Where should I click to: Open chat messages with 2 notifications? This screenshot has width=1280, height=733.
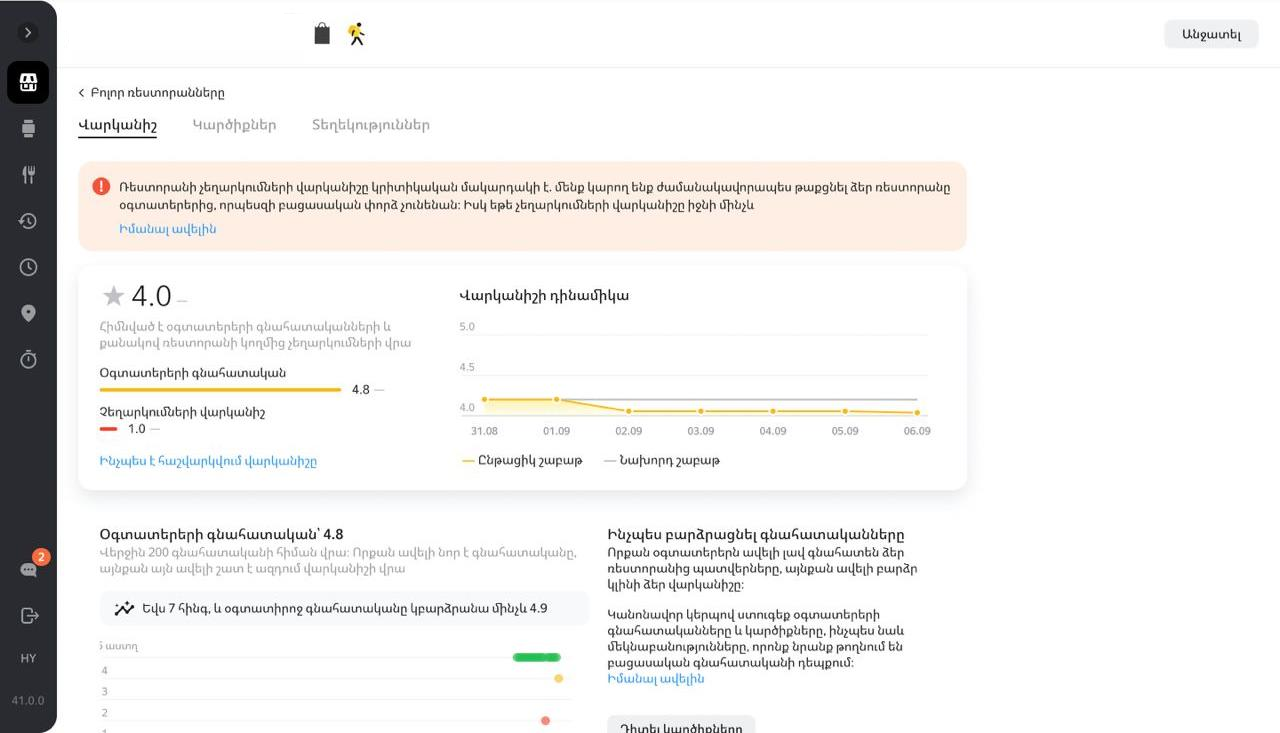(x=29, y=569)
